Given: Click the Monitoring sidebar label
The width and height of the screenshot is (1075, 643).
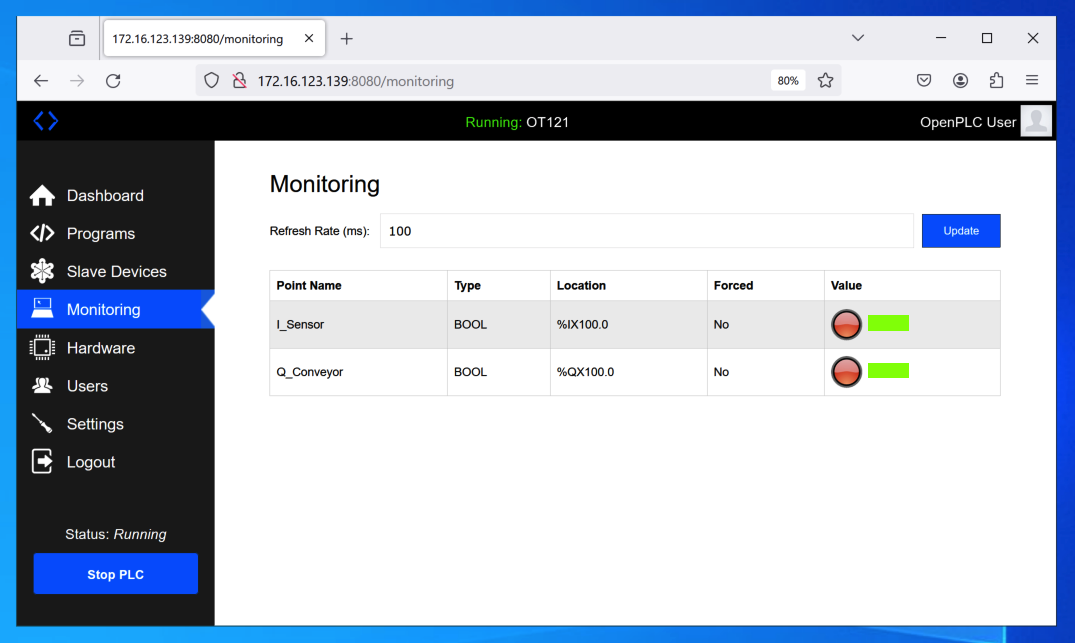Looking at the screenshot, I should pyautogui.click(x=104, y=309).
